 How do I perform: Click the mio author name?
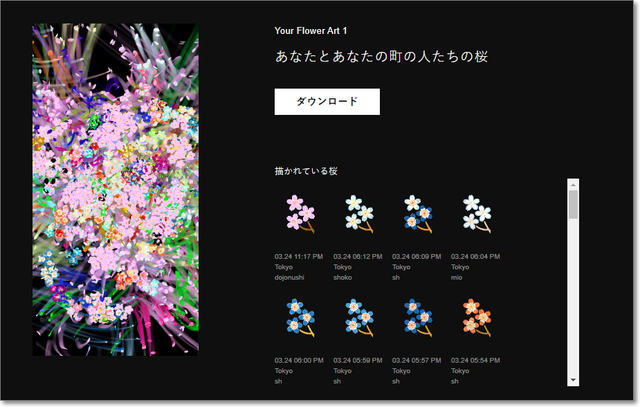click(x=456, y=278)
